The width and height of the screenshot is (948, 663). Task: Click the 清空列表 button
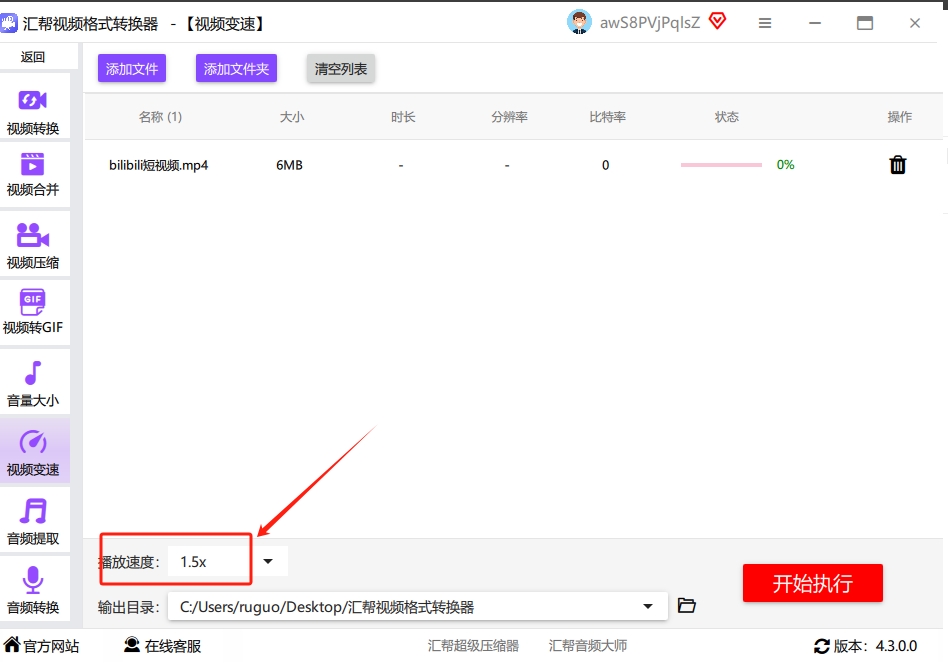click(x=341, y=68)
